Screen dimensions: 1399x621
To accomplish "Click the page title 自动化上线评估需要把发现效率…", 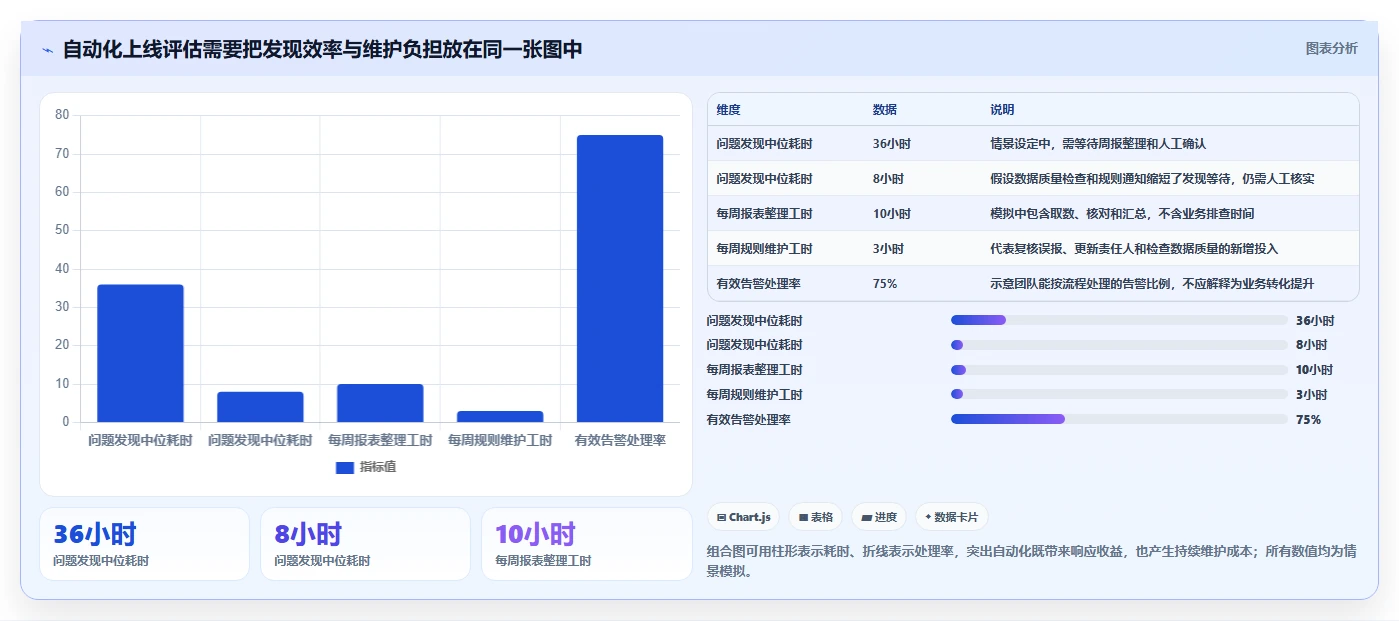I will 322,50.
